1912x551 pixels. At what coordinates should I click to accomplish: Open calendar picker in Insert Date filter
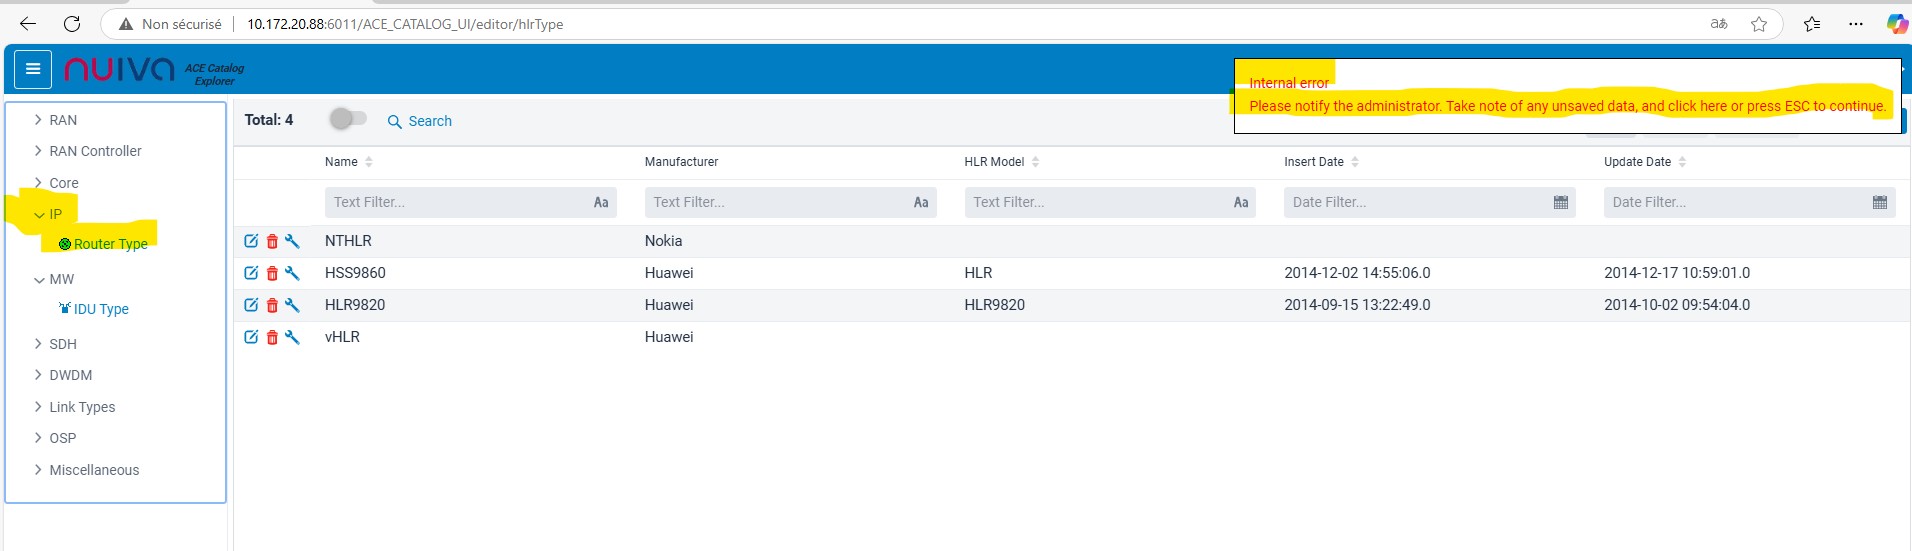click(1560, 203)
